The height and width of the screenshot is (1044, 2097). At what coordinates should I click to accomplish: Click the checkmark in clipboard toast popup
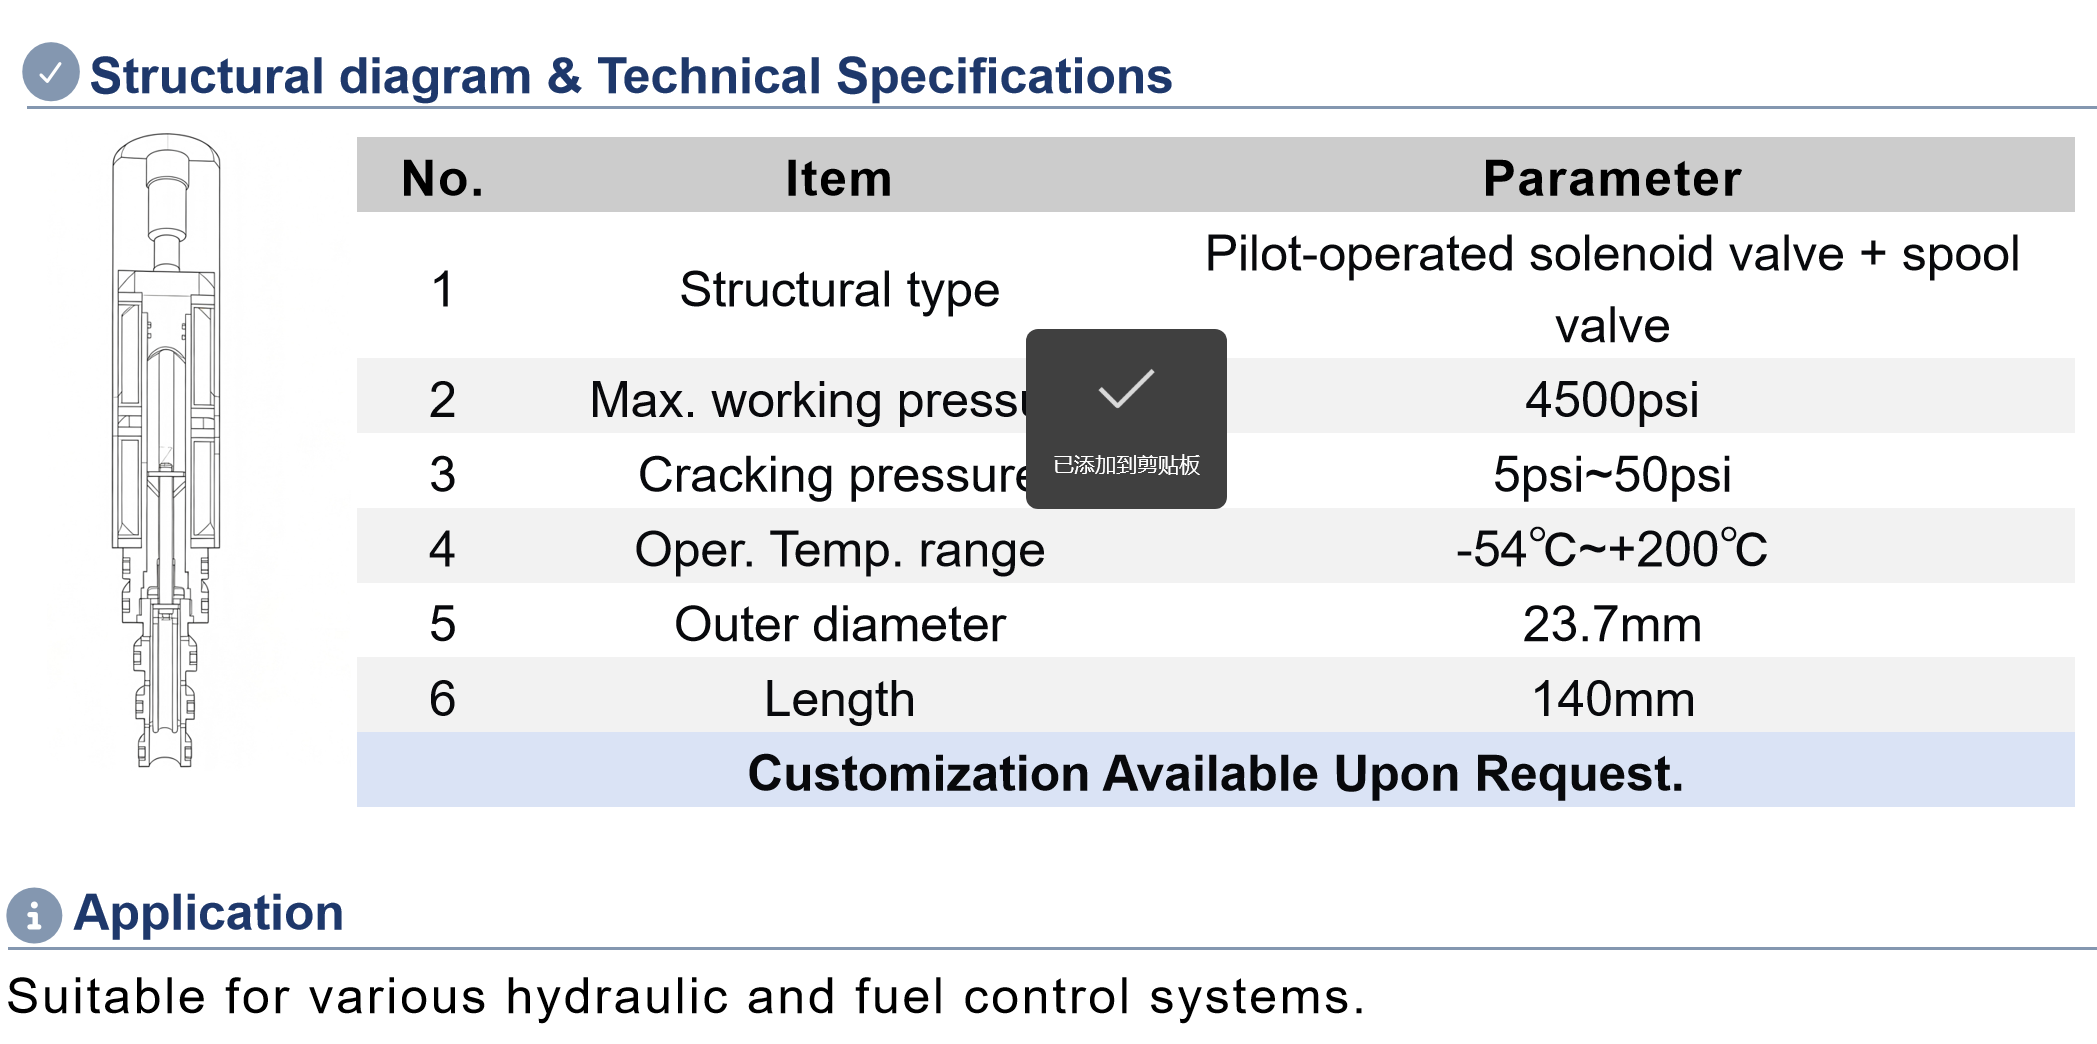[x=1126, y=389]
